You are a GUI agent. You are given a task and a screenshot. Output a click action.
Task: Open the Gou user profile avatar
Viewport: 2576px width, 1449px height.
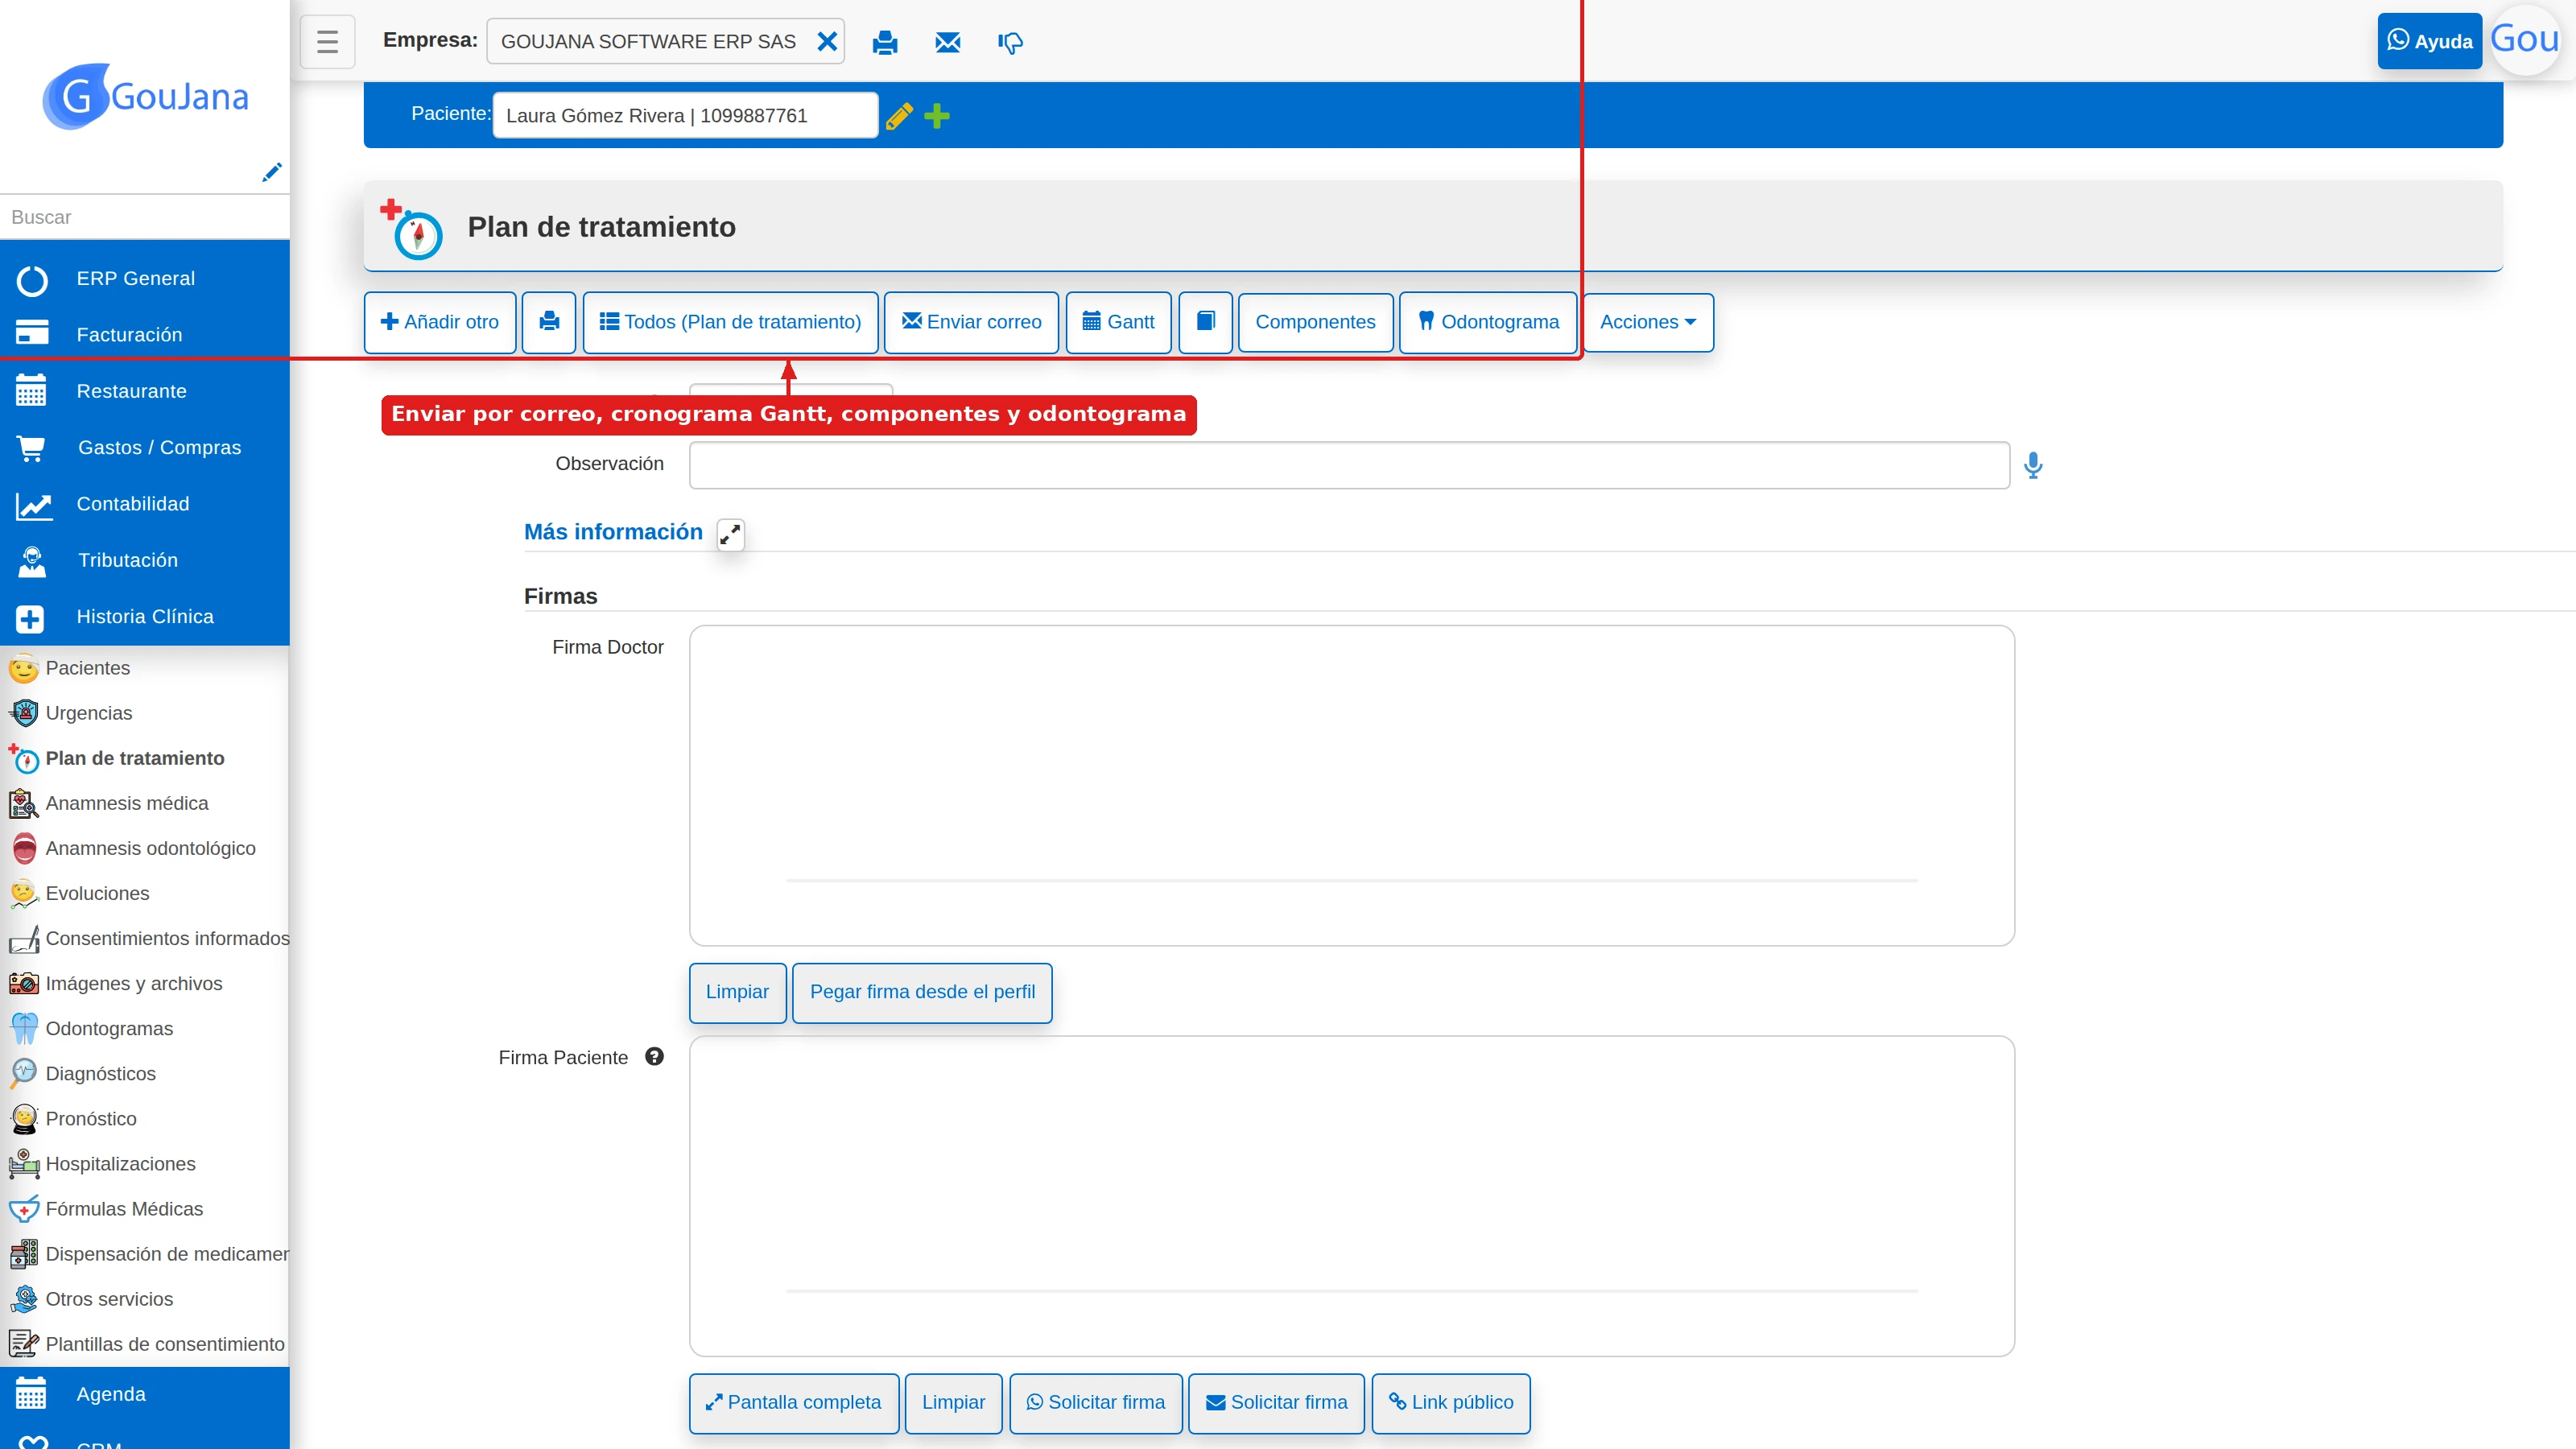pyautogui.click(x=2525, y=40)
